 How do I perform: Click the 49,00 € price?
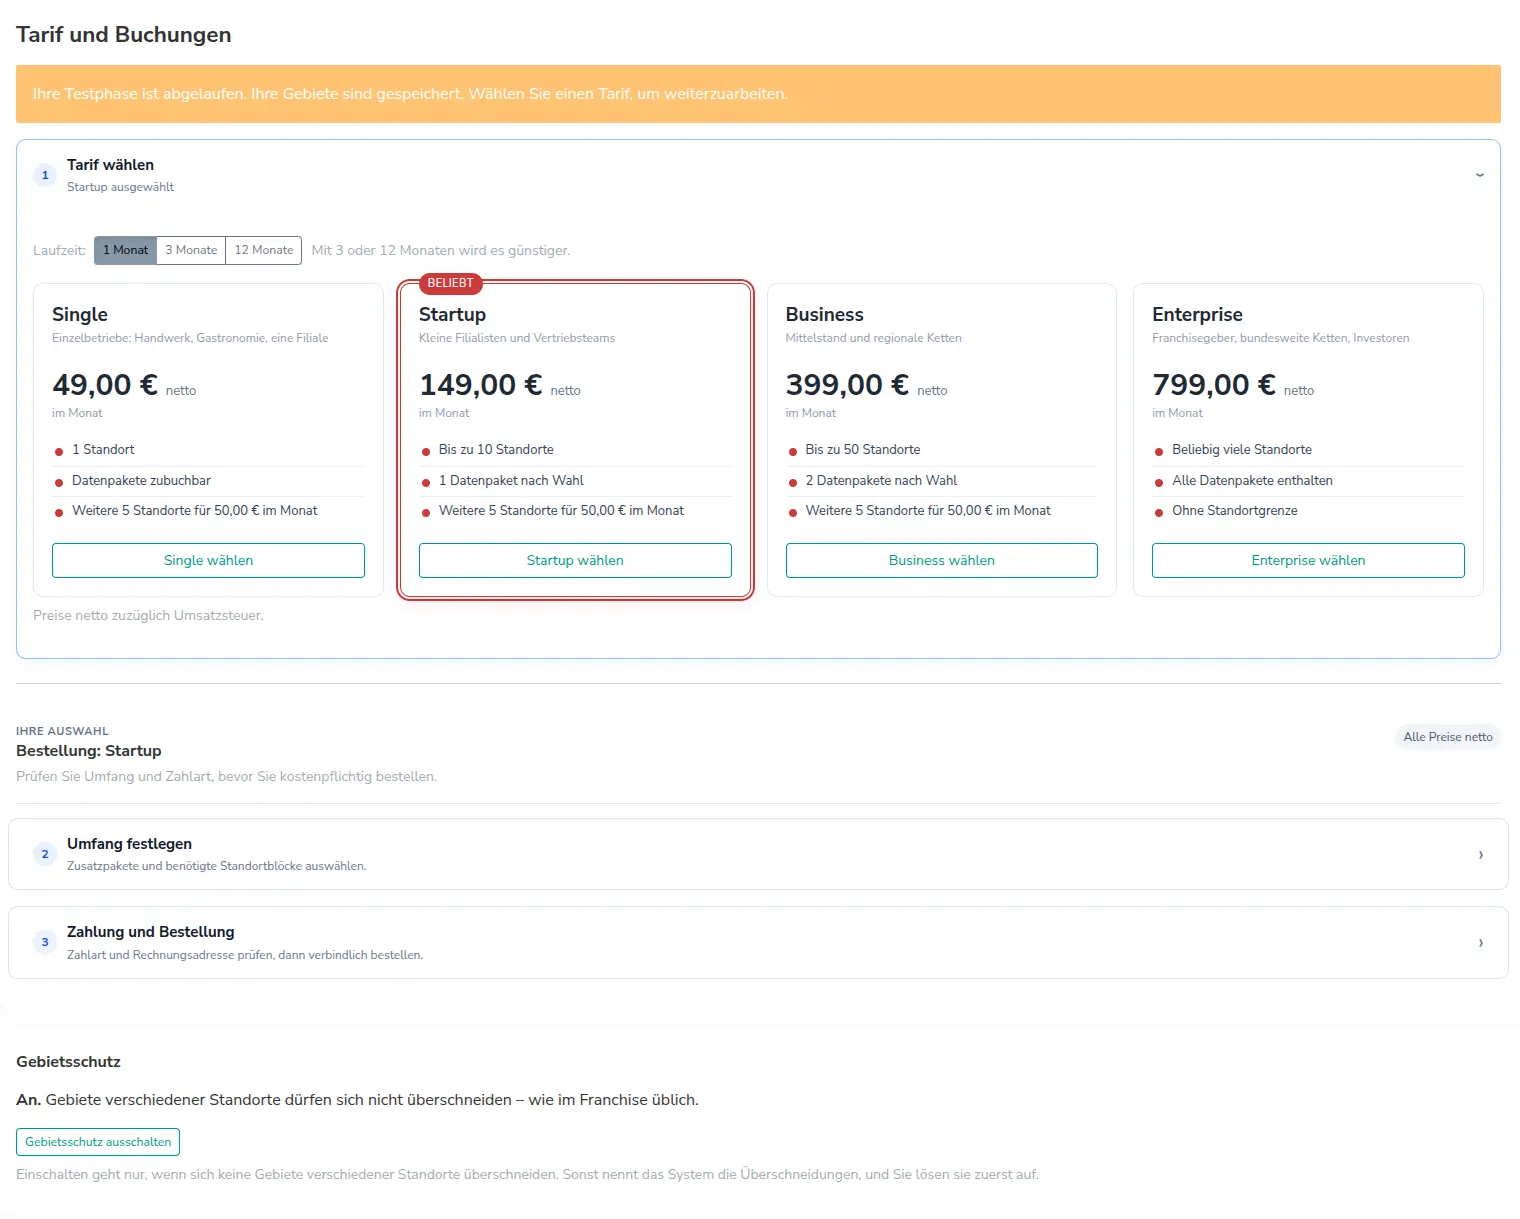pos(105,385)
